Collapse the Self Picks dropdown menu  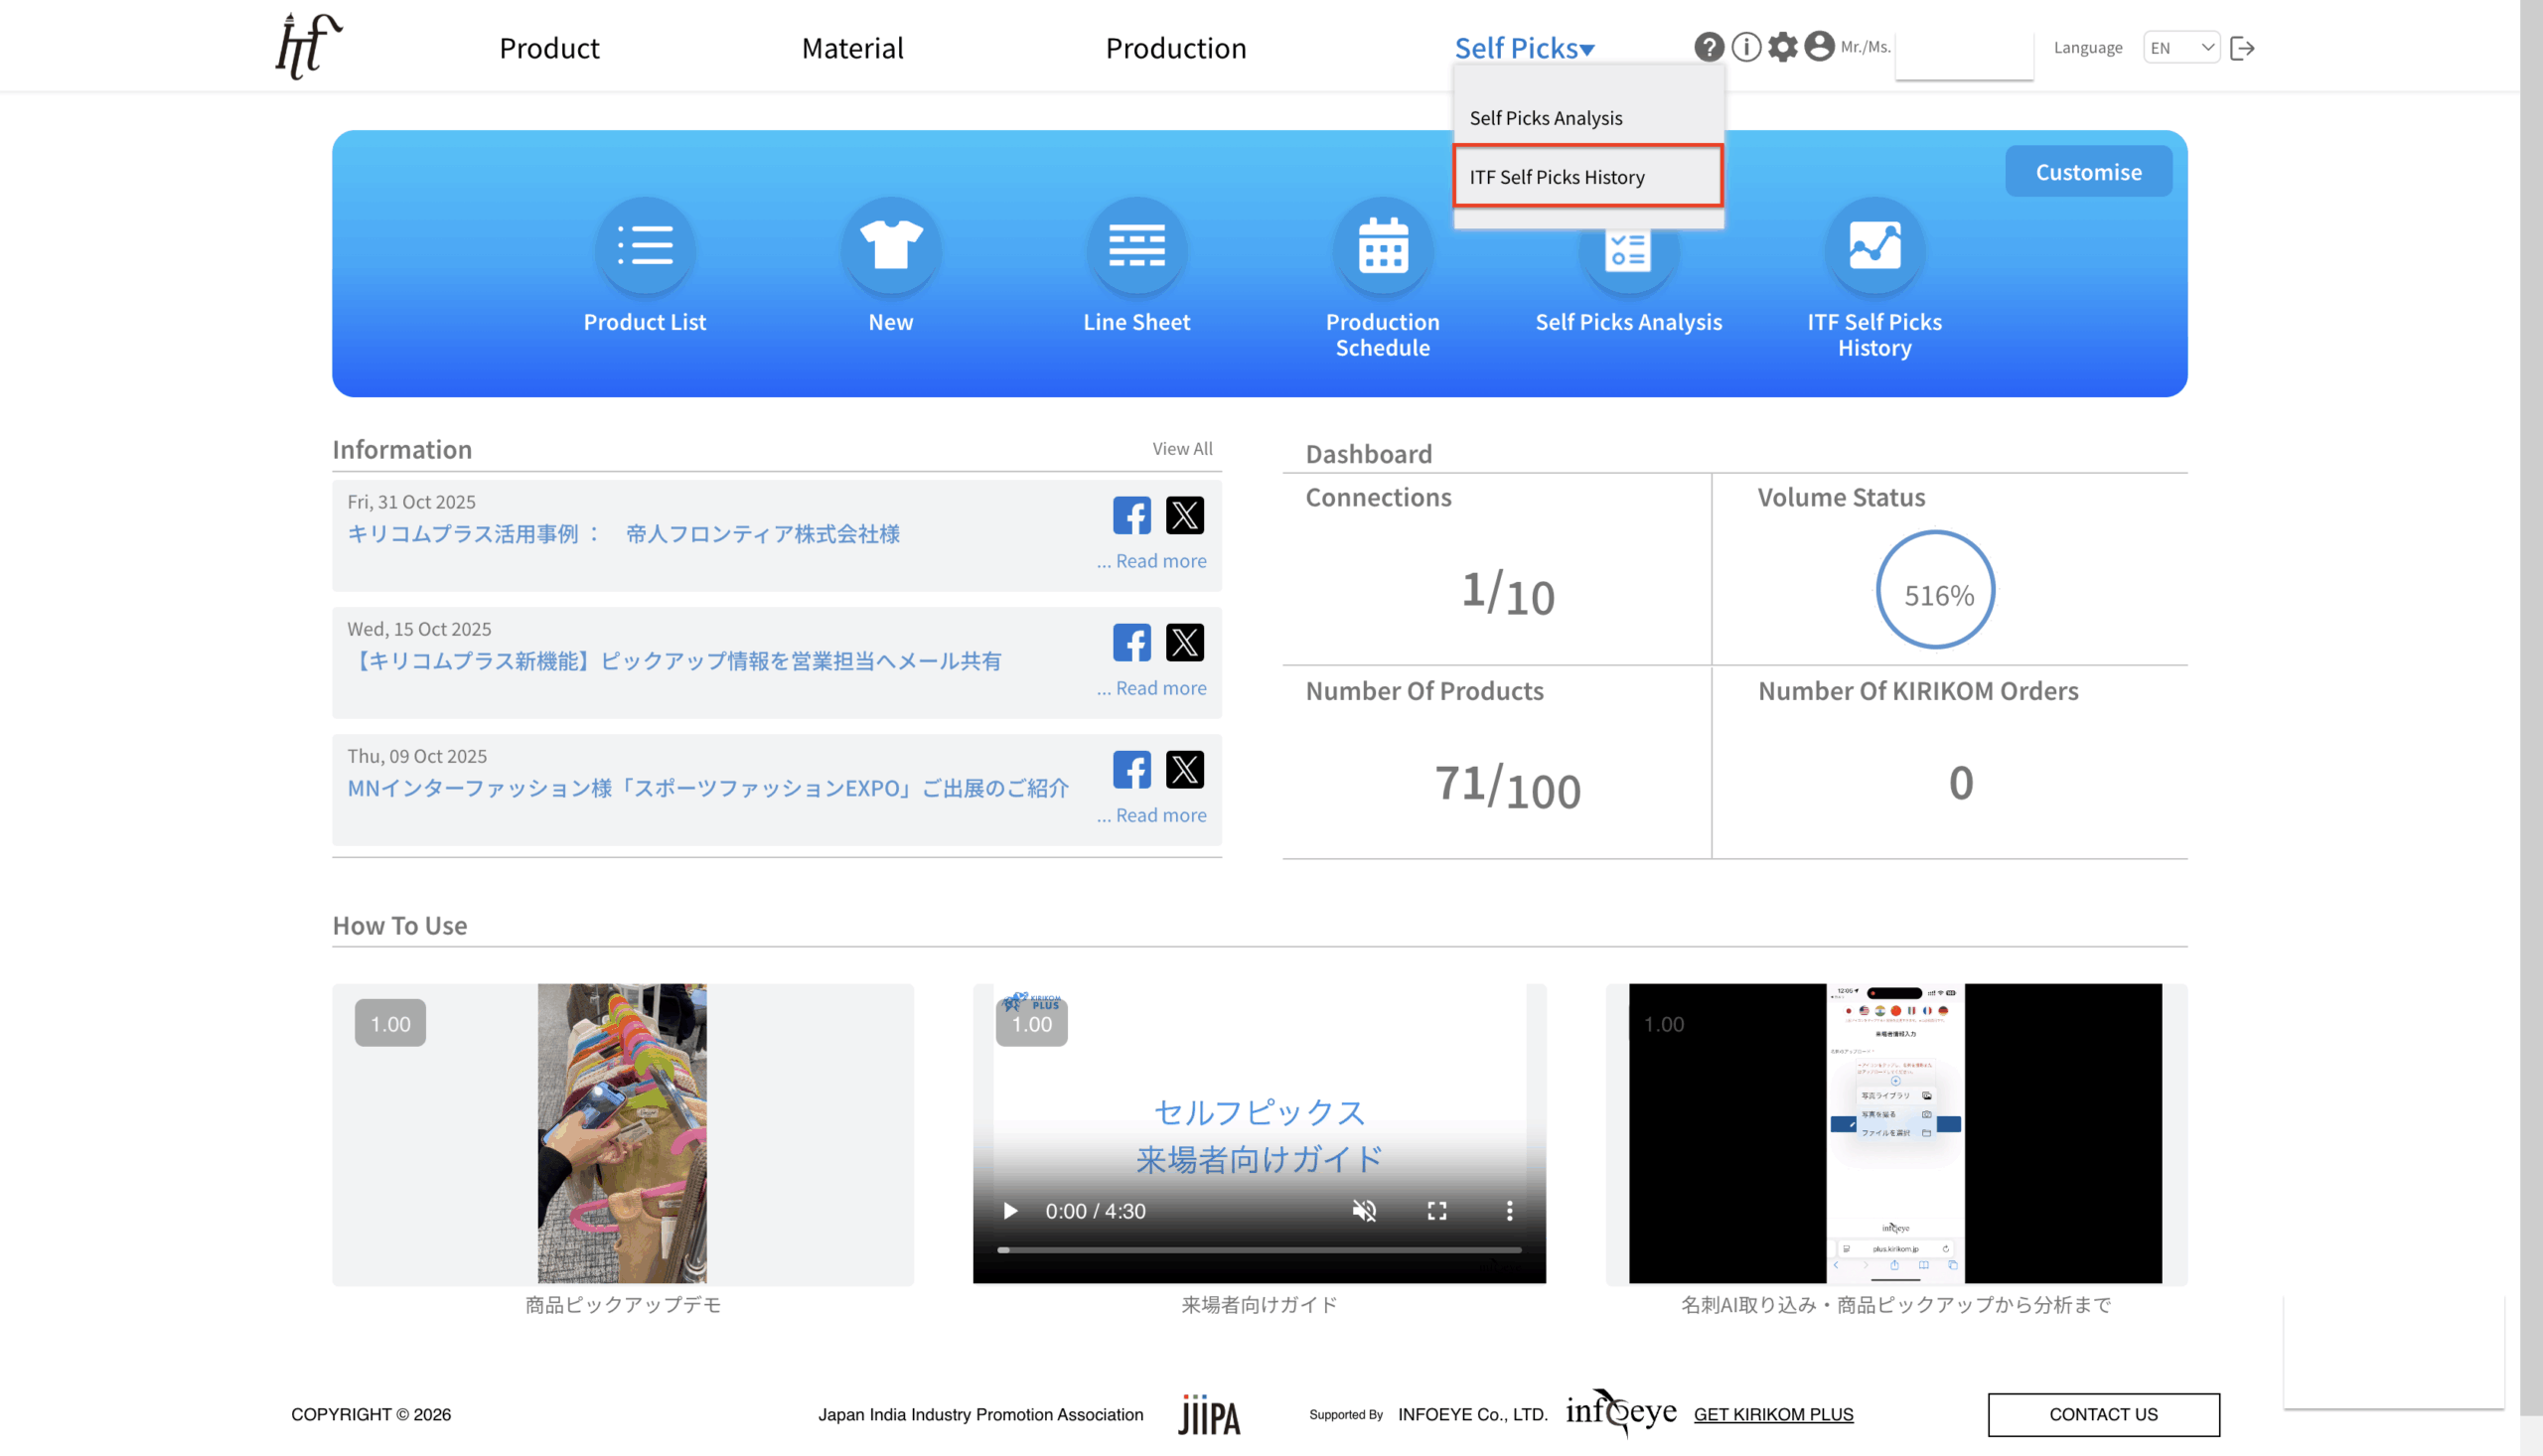click(x=1523, y=48)
